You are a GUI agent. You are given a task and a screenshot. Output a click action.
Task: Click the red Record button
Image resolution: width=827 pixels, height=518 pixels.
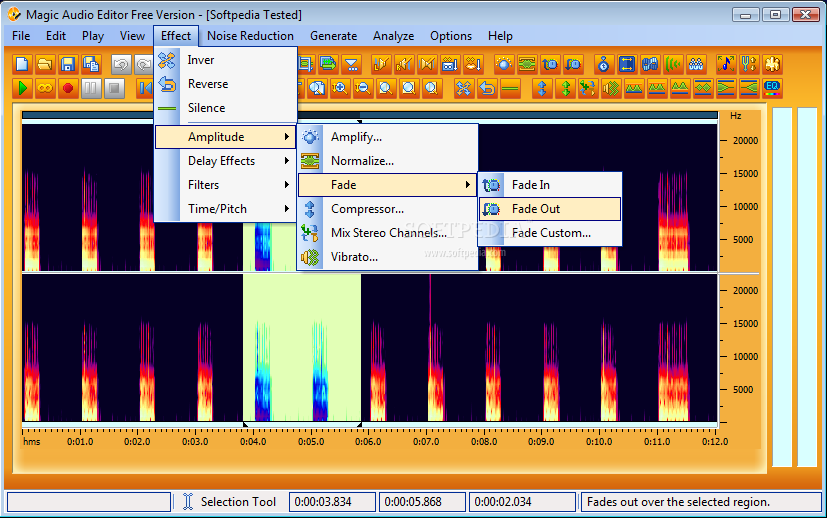pos(68,88)
